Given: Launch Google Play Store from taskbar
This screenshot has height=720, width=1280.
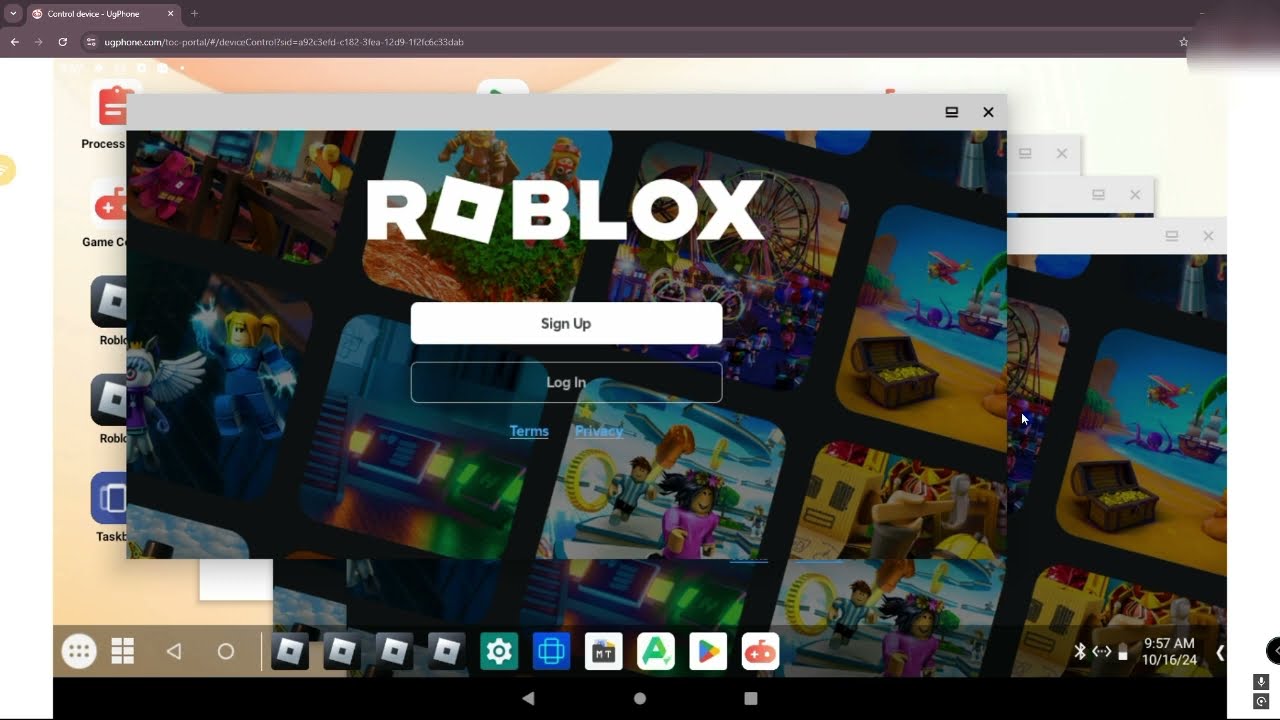Looking at the screenshot, I should (x=708, y=652).
